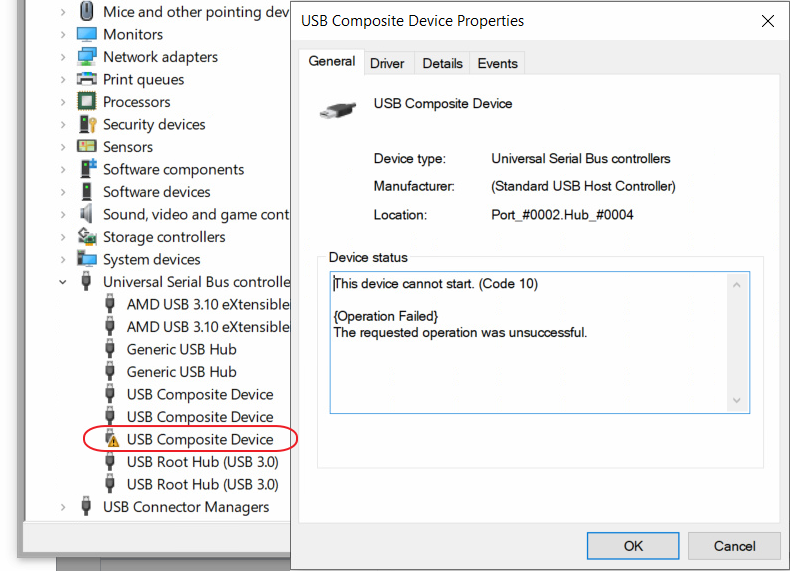
Task: Click the Processors chip icon
Action: 87,101
